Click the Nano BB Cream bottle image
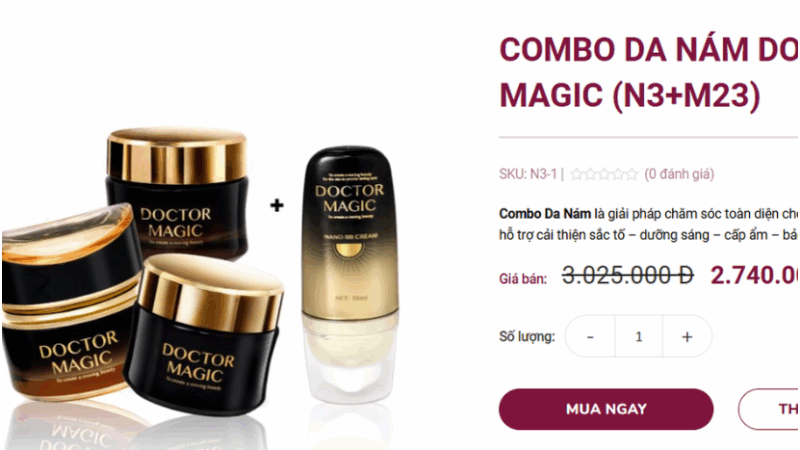 349,273
